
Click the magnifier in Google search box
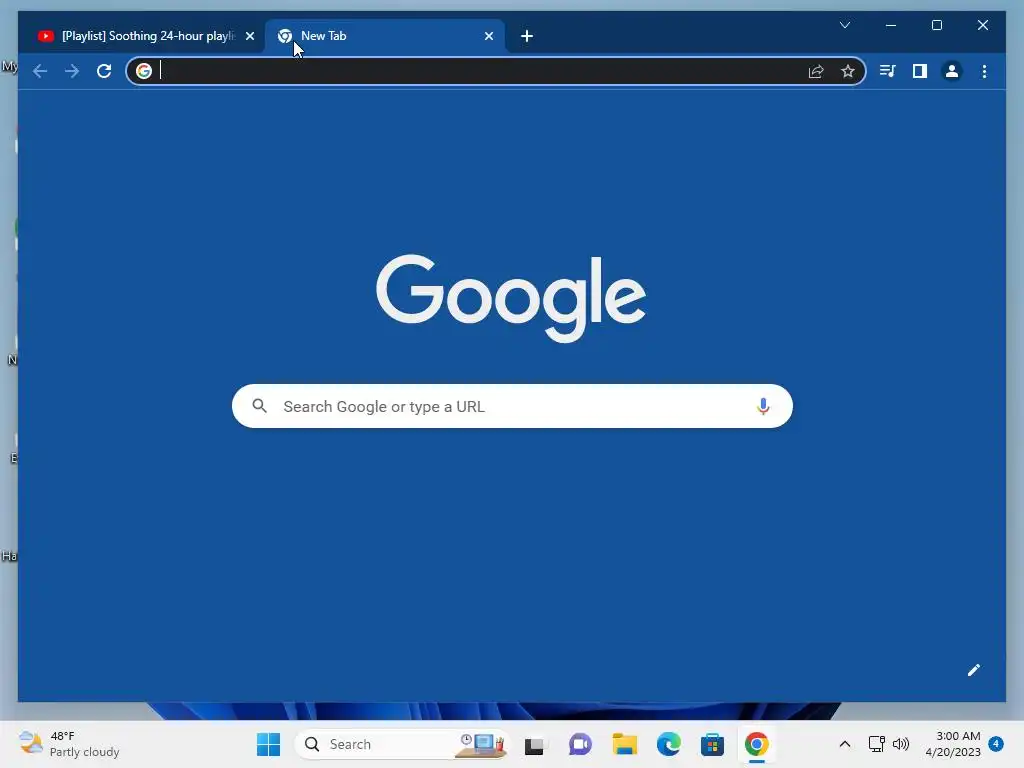(259, 406)
